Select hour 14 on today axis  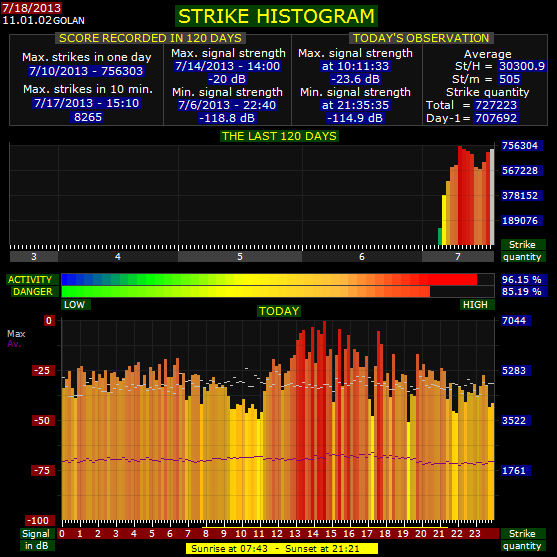coord(313,534)
